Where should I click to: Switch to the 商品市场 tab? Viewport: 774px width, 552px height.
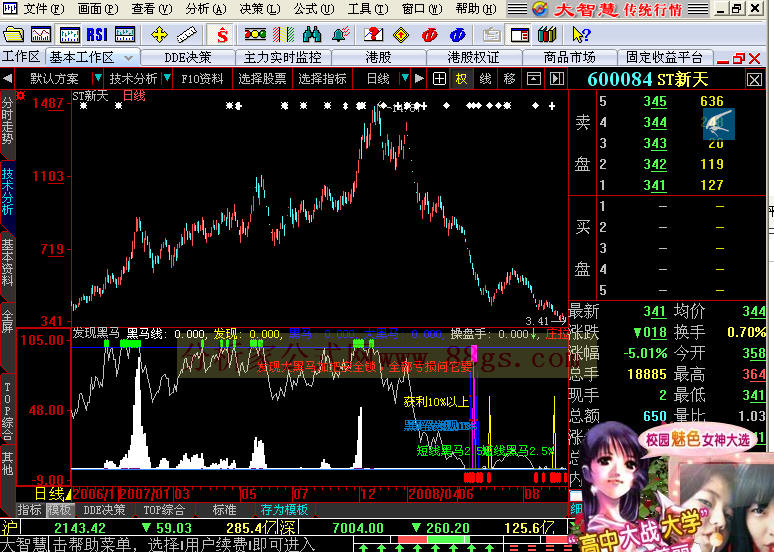pos(569,58)
